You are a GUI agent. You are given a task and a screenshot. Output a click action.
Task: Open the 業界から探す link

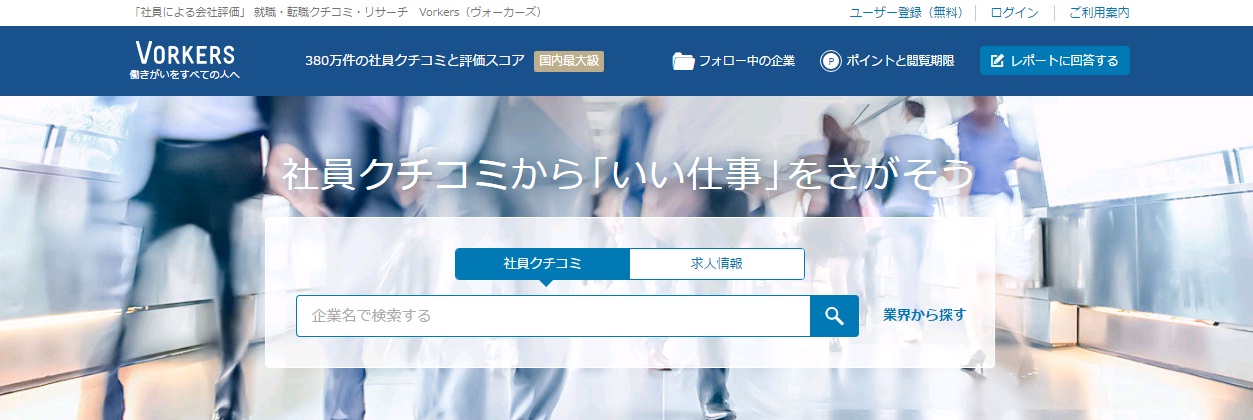pos(924,315)
